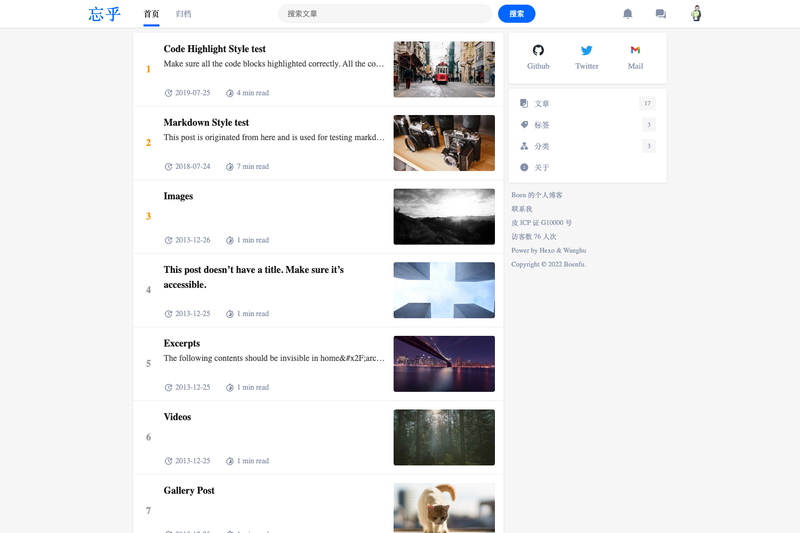Open the notifications bell icon
The width and height of the screenshot is (800, 533).
(x=628, y=14)
